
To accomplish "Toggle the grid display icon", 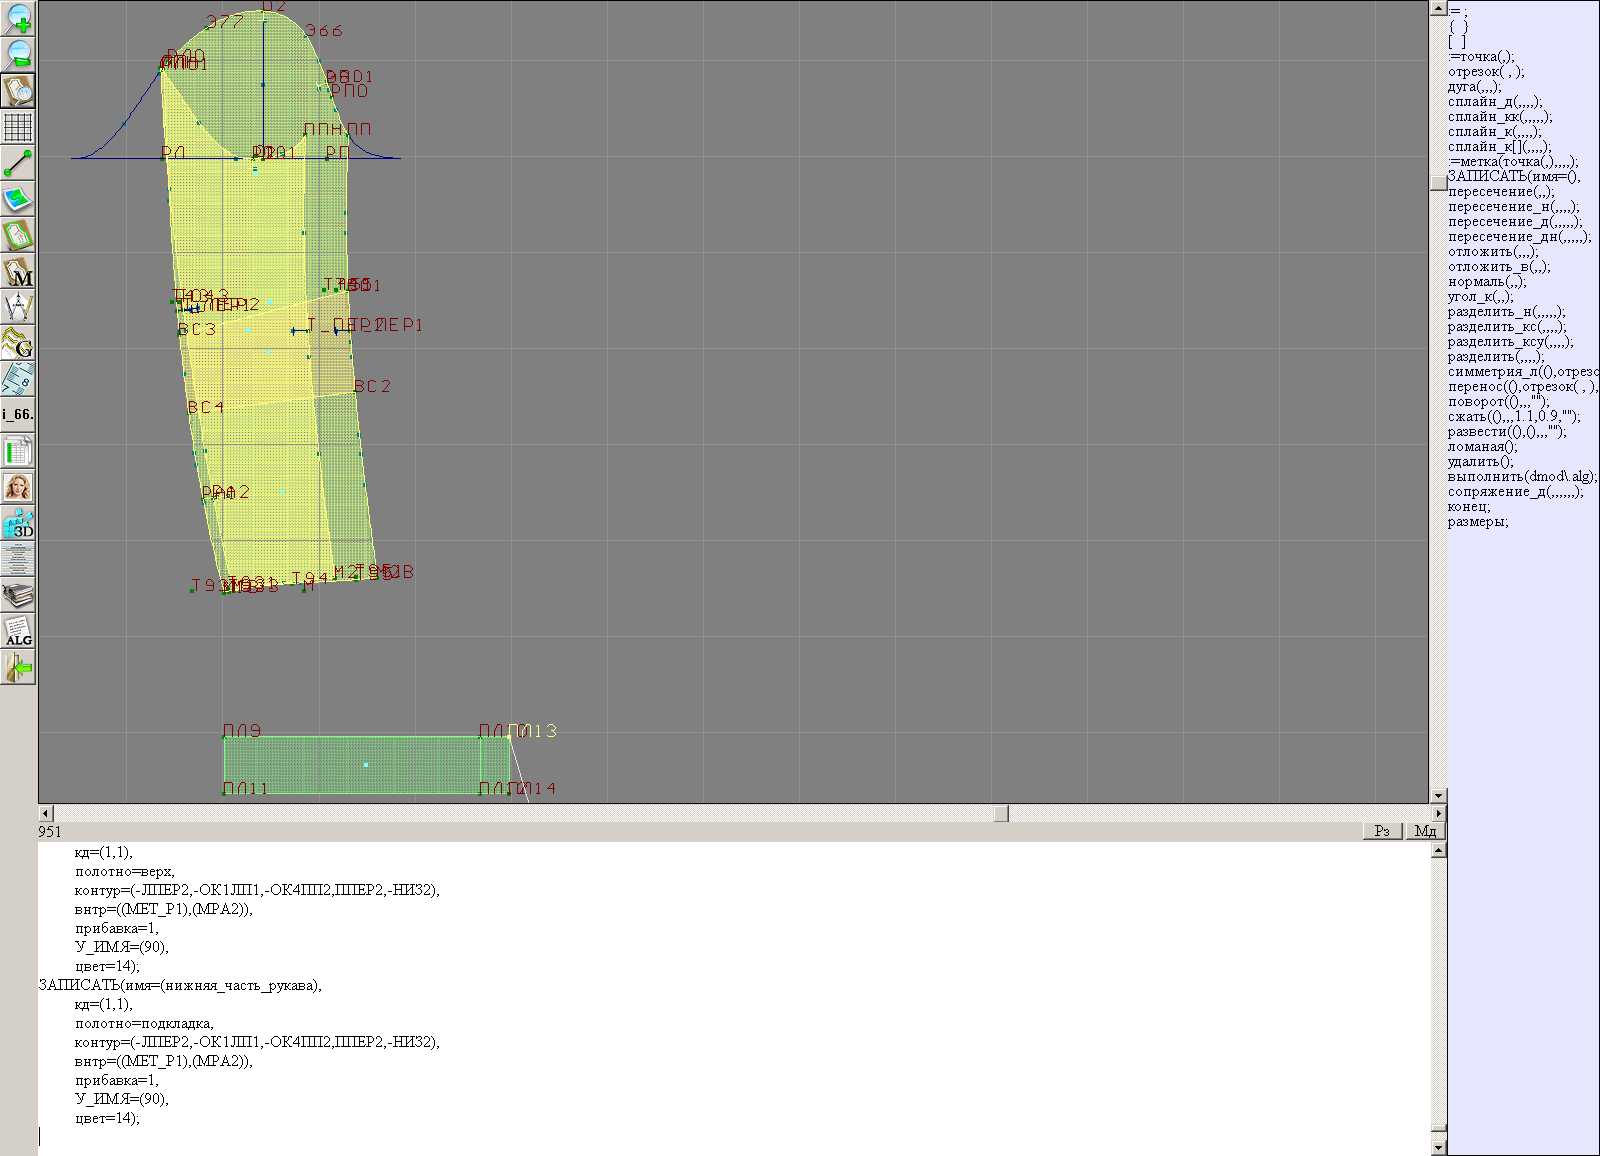I will 18,127.
